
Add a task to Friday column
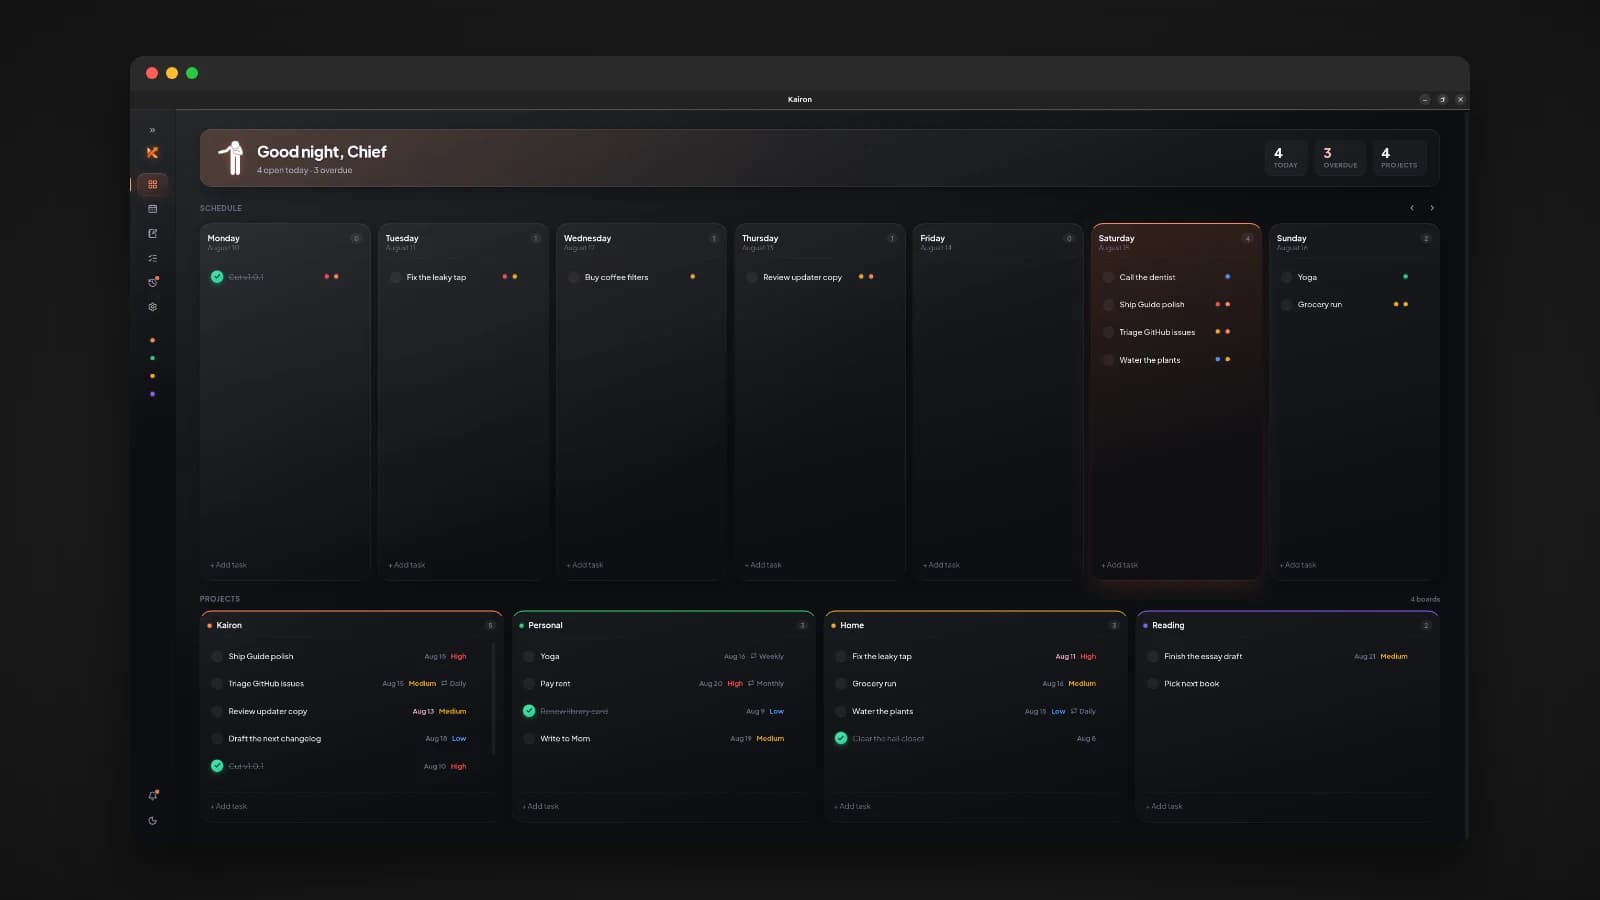[x=941, y=565]
